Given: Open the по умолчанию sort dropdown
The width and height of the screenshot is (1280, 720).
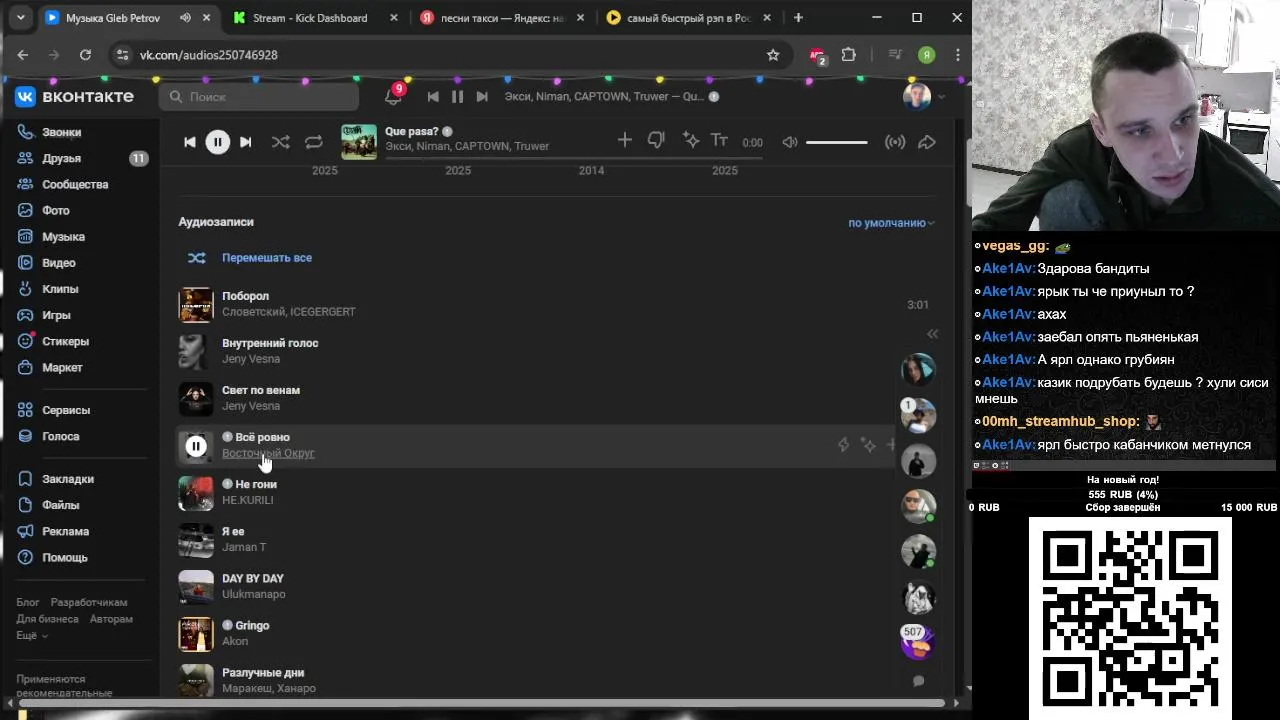Looking at the screenshot, I should [891, 223].
